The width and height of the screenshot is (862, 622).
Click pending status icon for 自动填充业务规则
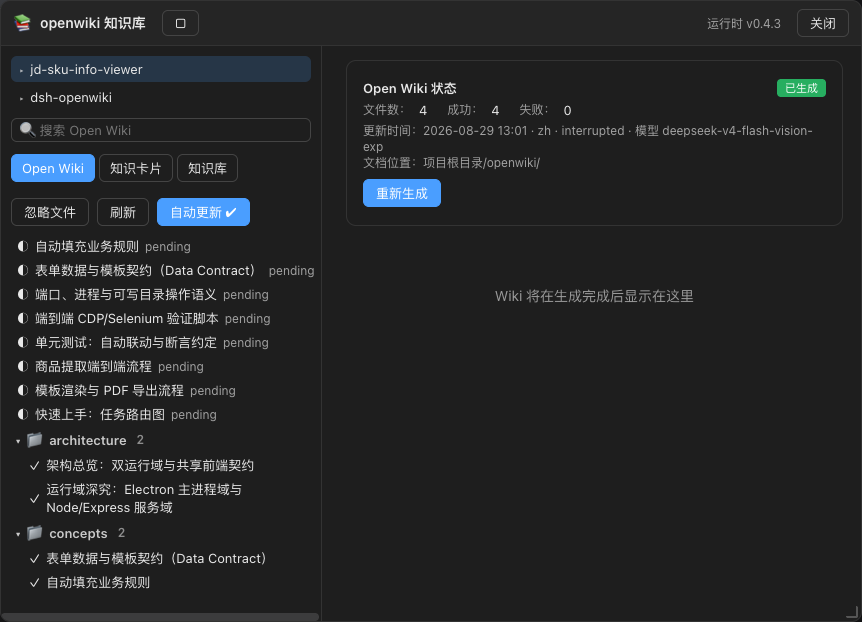coord(23,246)
